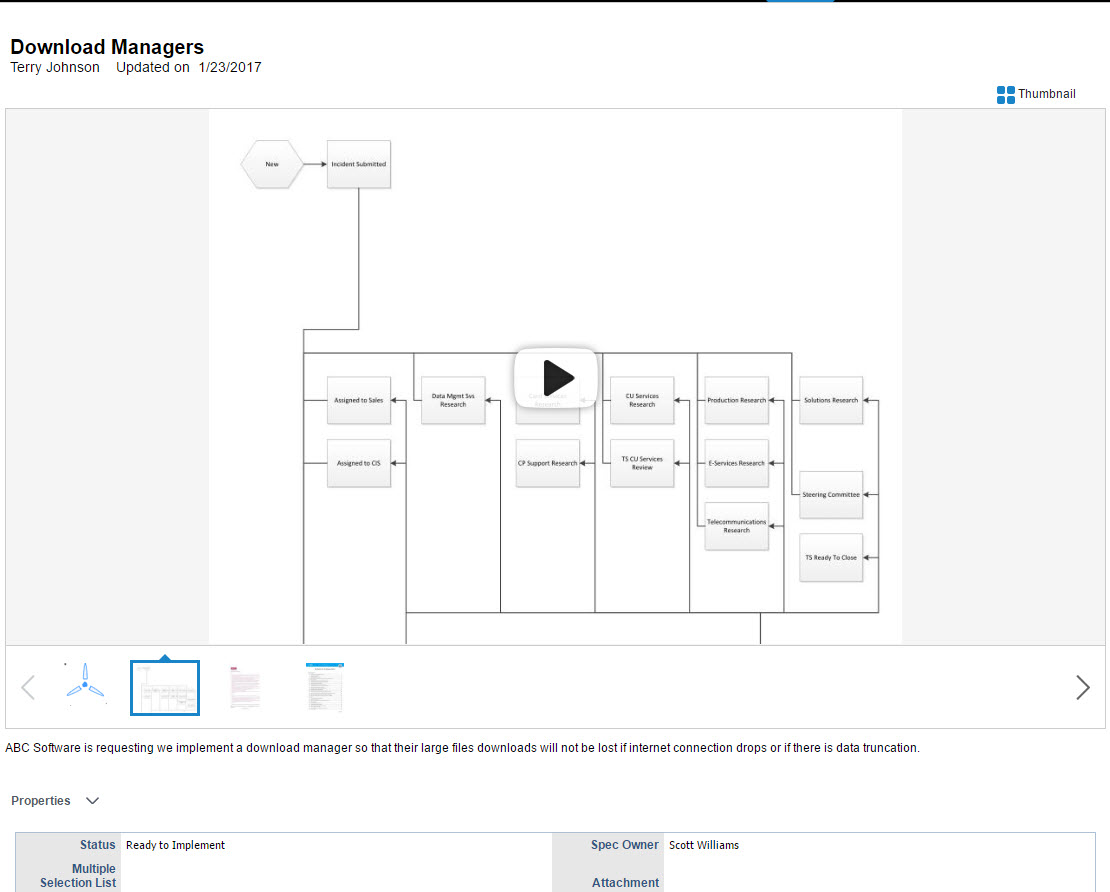1110x892 pixels.
Task: Click the CU Services Research box
Action: (642, 401)
